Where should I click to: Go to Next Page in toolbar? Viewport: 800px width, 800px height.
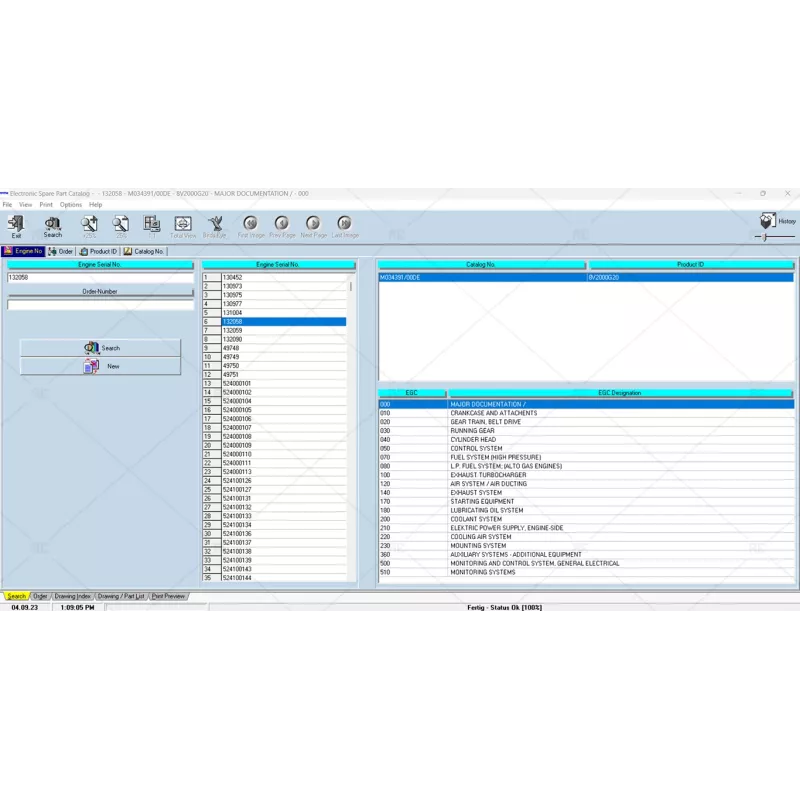tap(313, 225)
